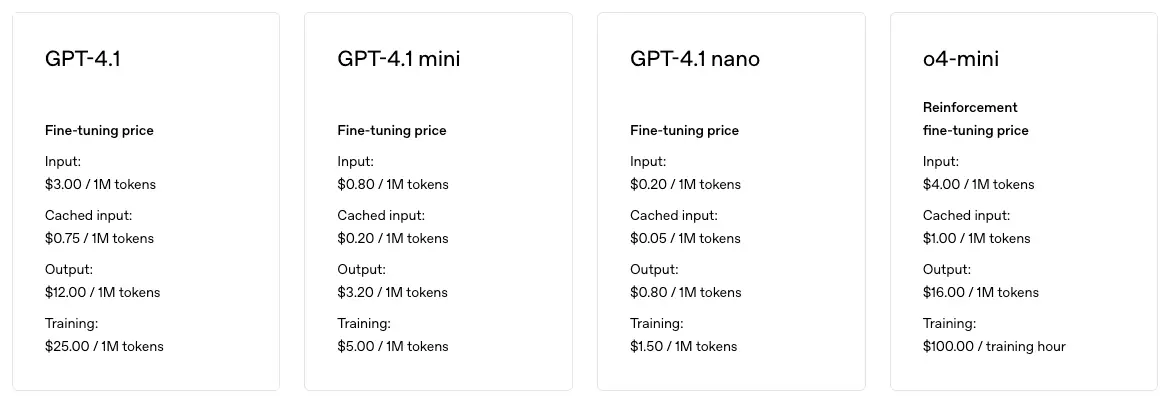Click GPT-4.1 cached input price $0.75
This screenshot has width=1169, height=402.
[x=99, y=238]
